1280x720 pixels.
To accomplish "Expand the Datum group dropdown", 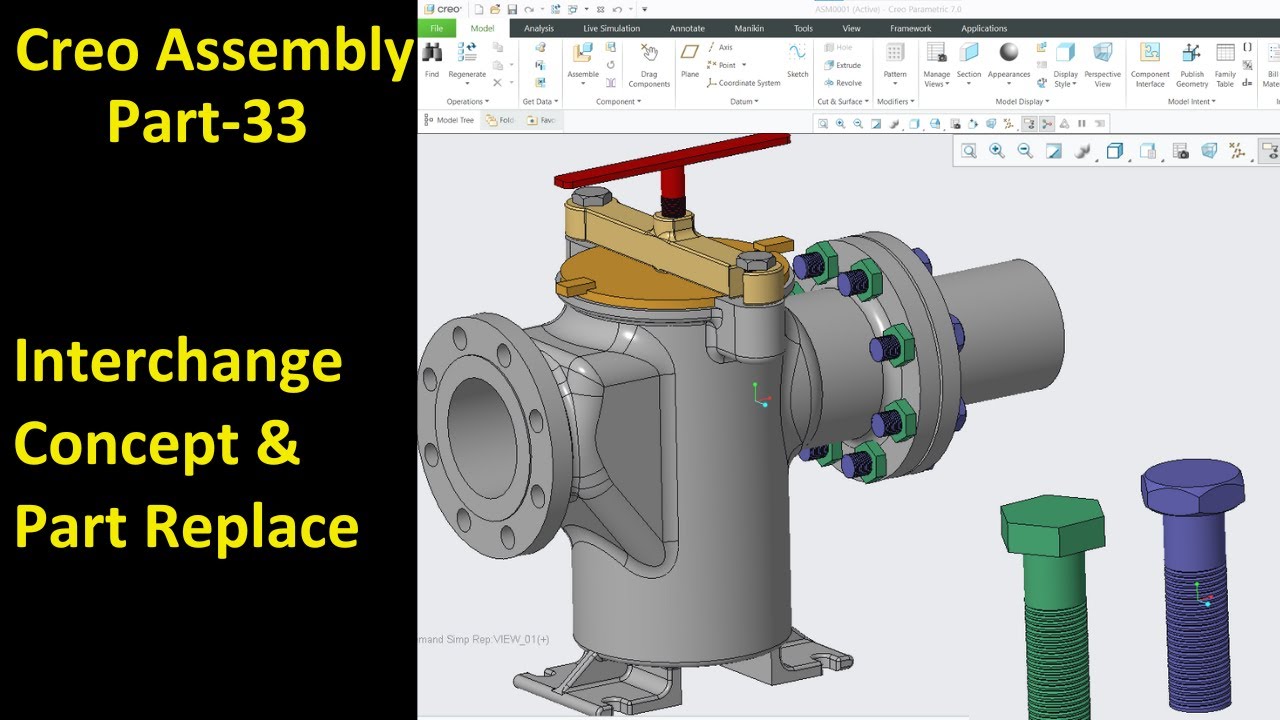I will click(744, 102).
